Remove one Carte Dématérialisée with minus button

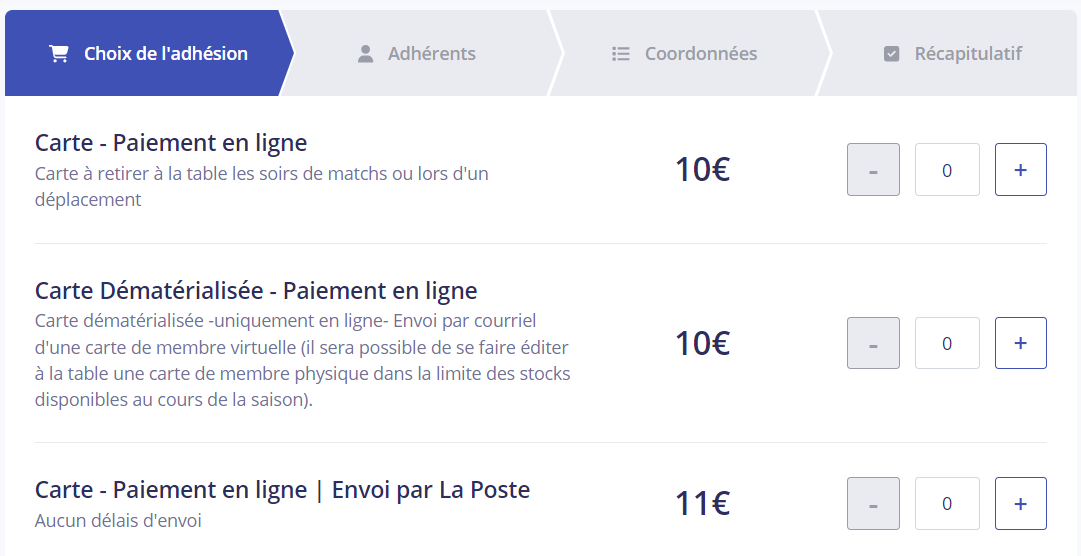coord(873,343)
